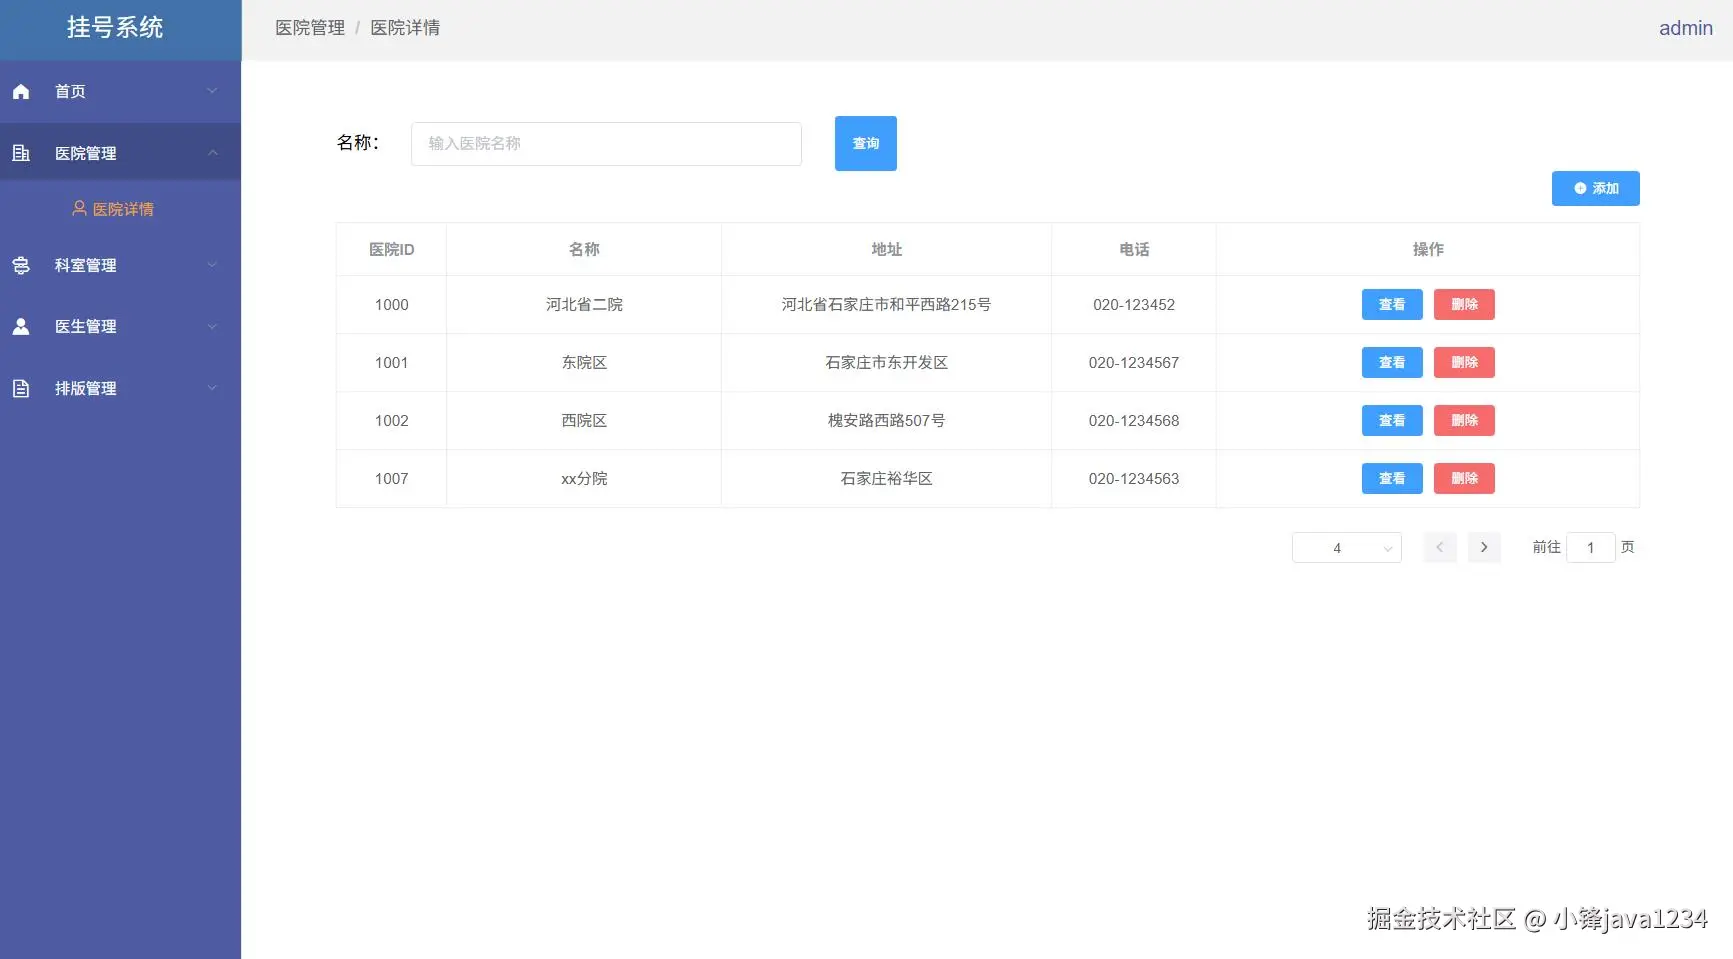
Task: Click the 添加 add button
Action: pos(1596,188)
